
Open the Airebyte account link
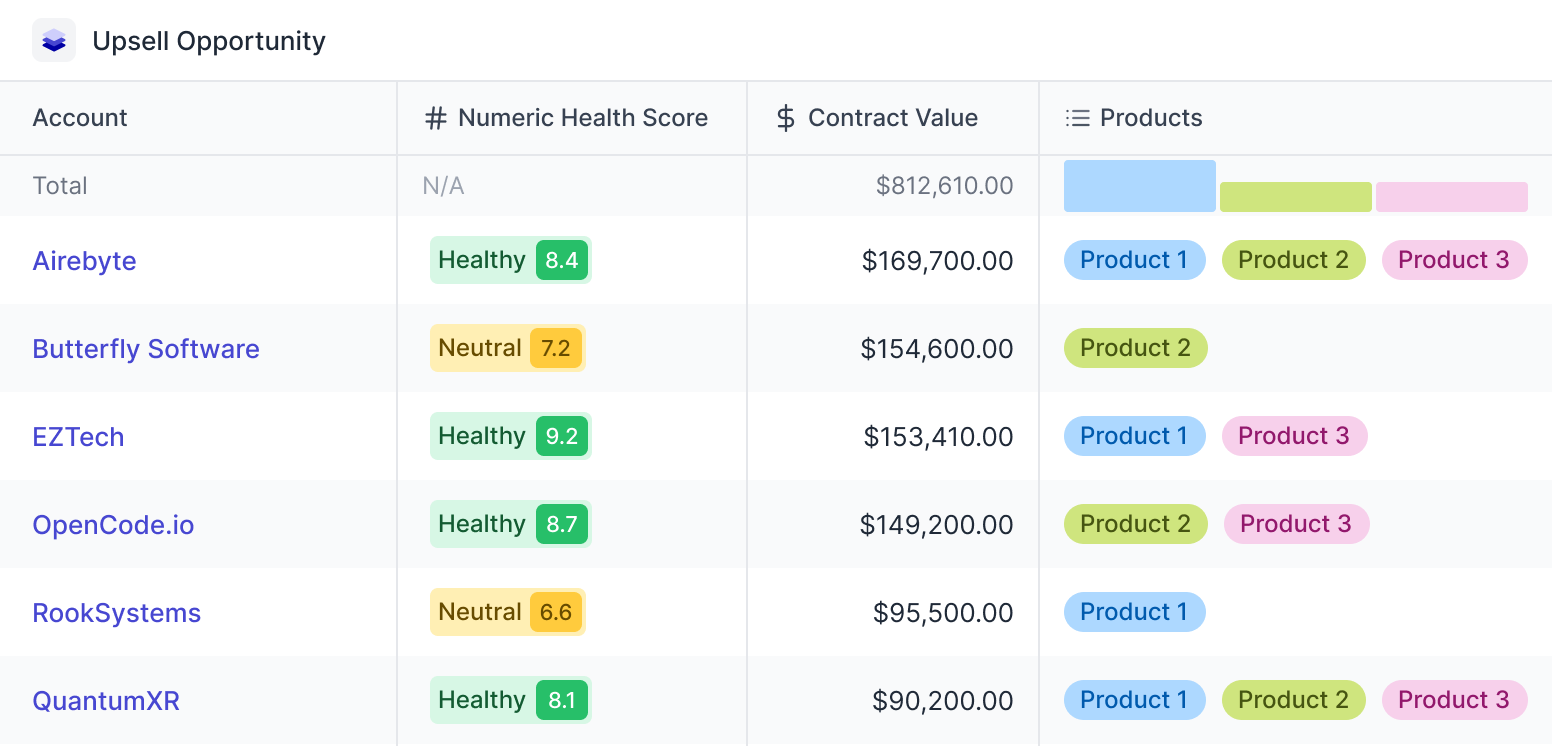point(85,261)
